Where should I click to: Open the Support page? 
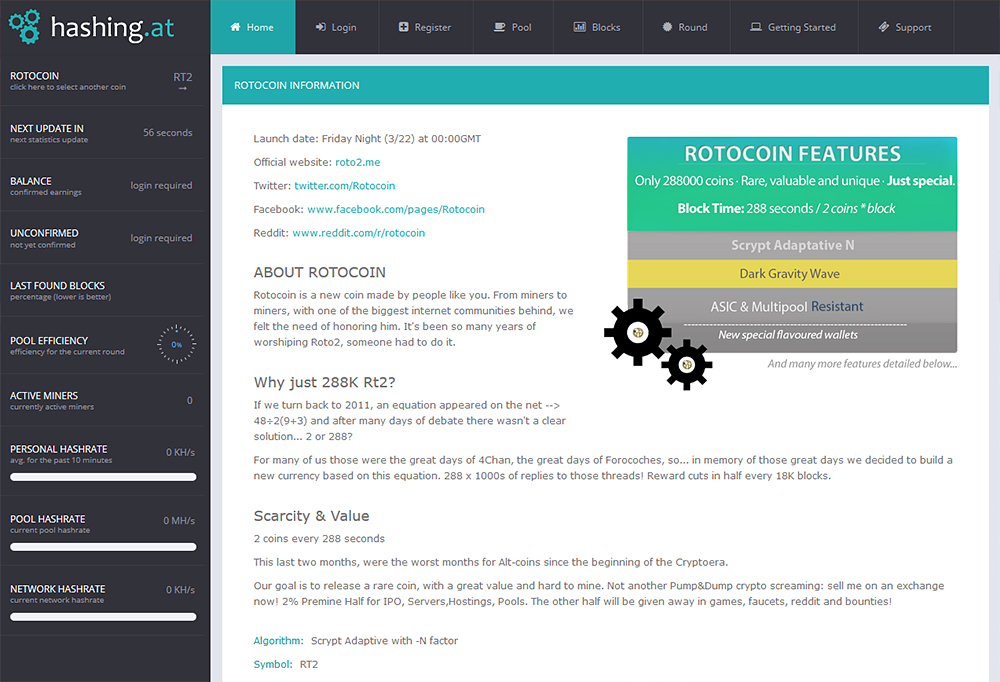click(906, 27)
